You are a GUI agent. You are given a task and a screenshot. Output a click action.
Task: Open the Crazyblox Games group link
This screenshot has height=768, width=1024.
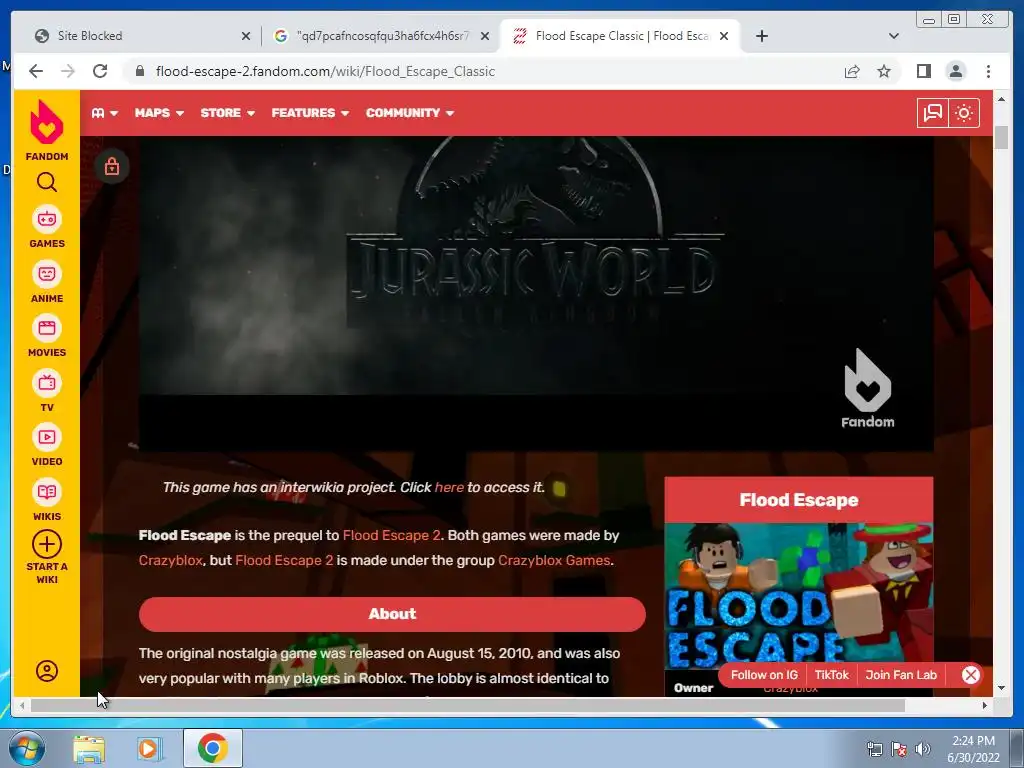point(554,560)
